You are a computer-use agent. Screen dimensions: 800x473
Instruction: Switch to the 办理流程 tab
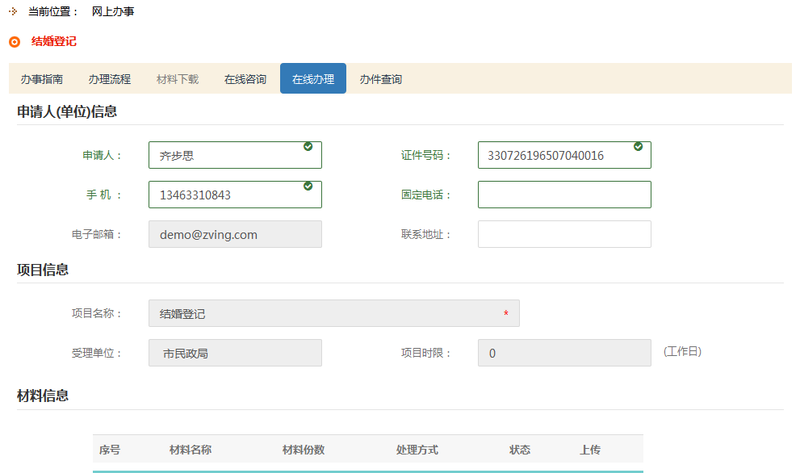coord(109,79)
